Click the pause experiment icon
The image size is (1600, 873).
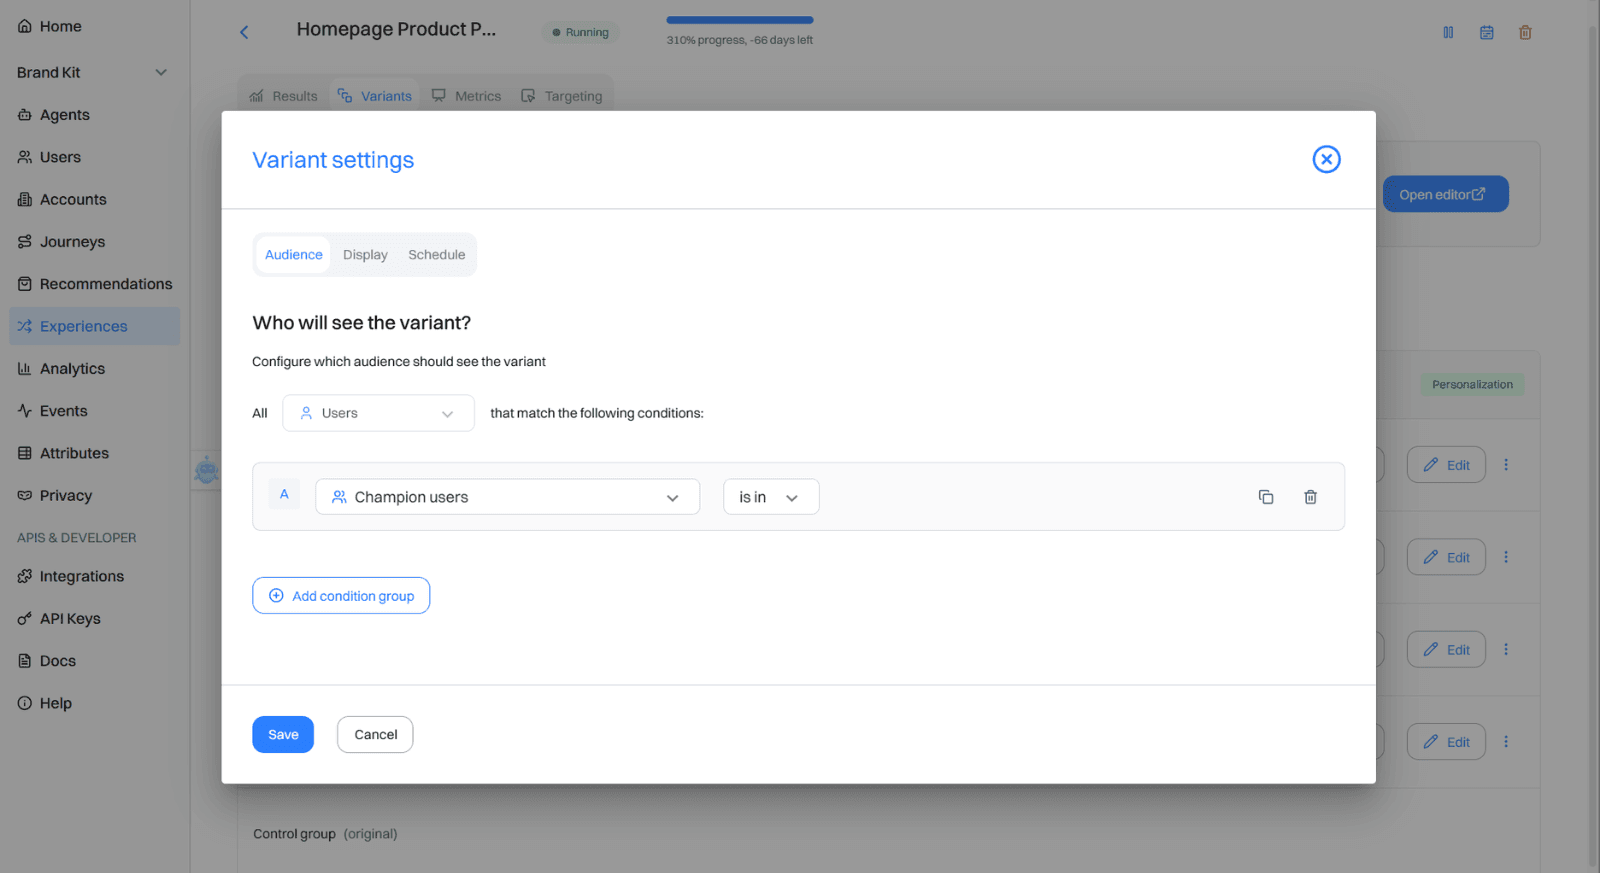click(x=1448, y=32)
